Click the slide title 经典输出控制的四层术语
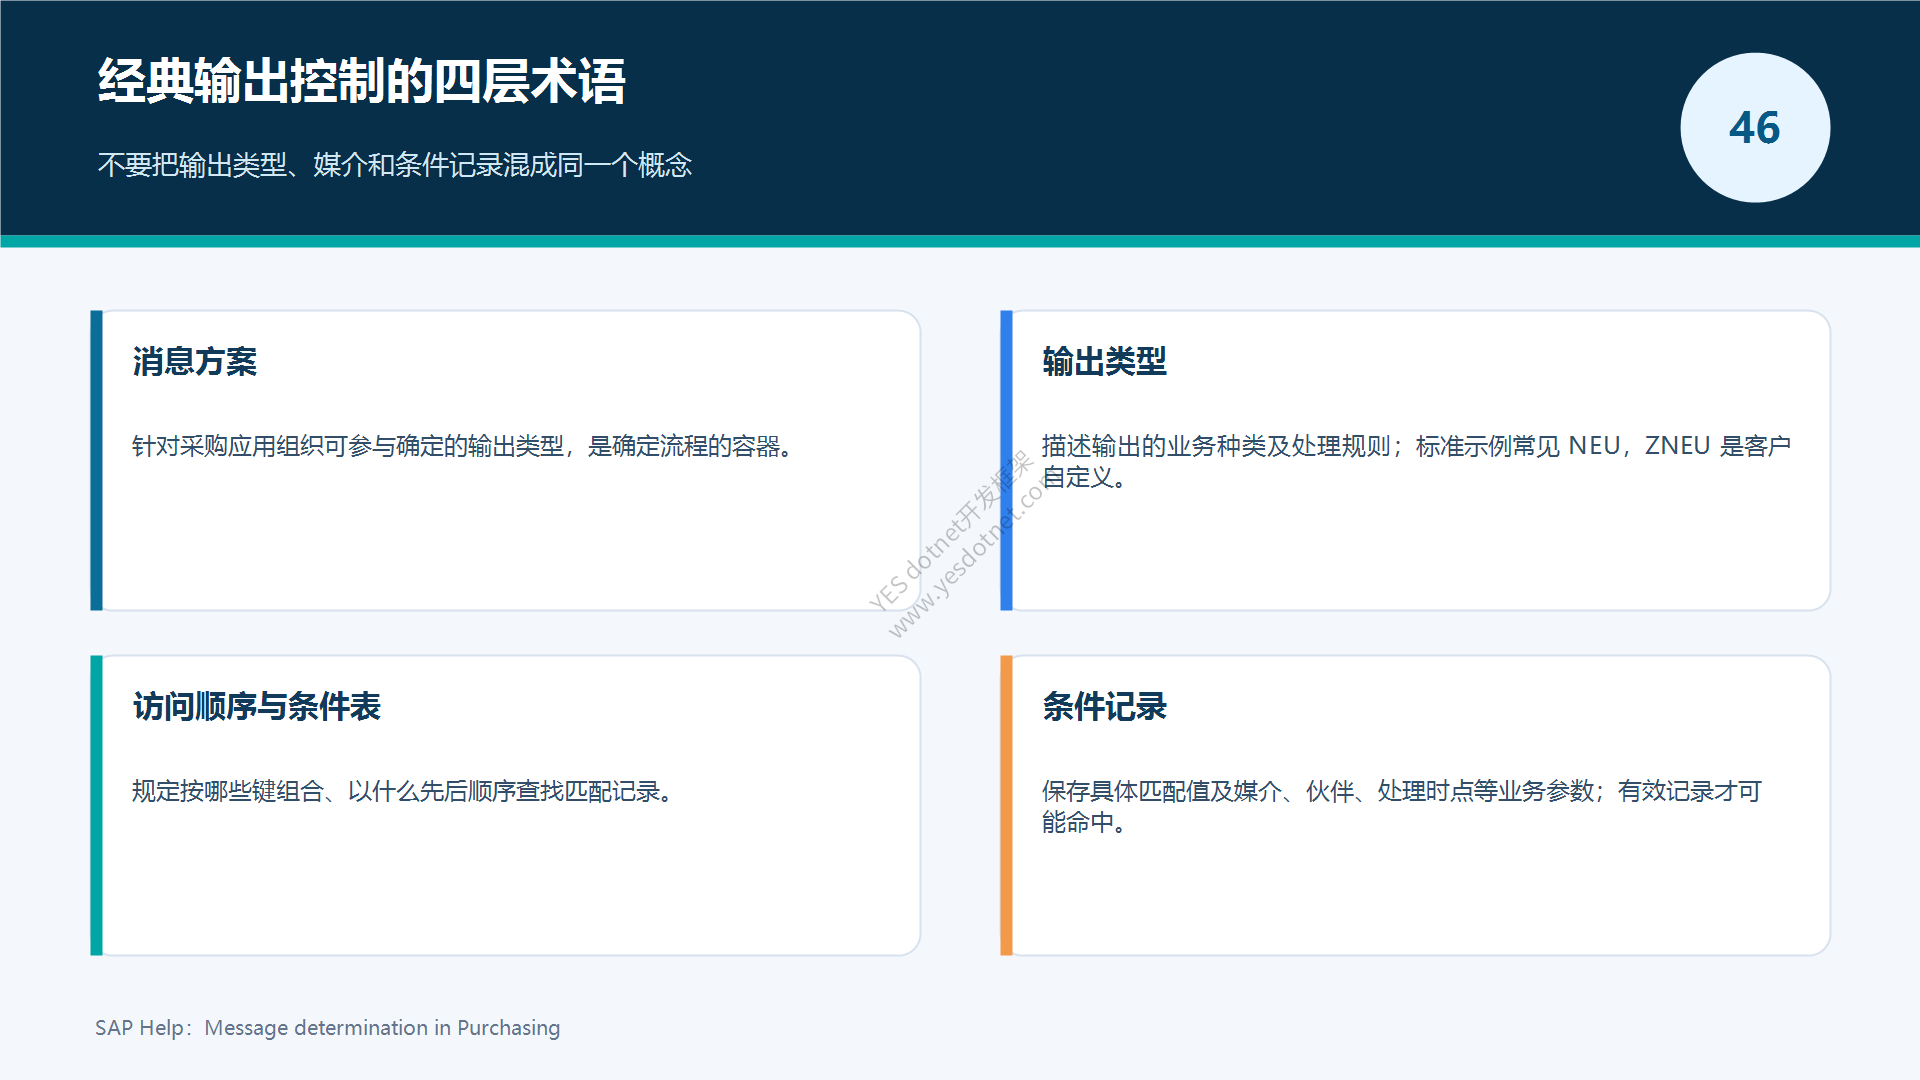Viewport: 1920px width, 1080px height. pyautogui.click(x=361, y=81)
